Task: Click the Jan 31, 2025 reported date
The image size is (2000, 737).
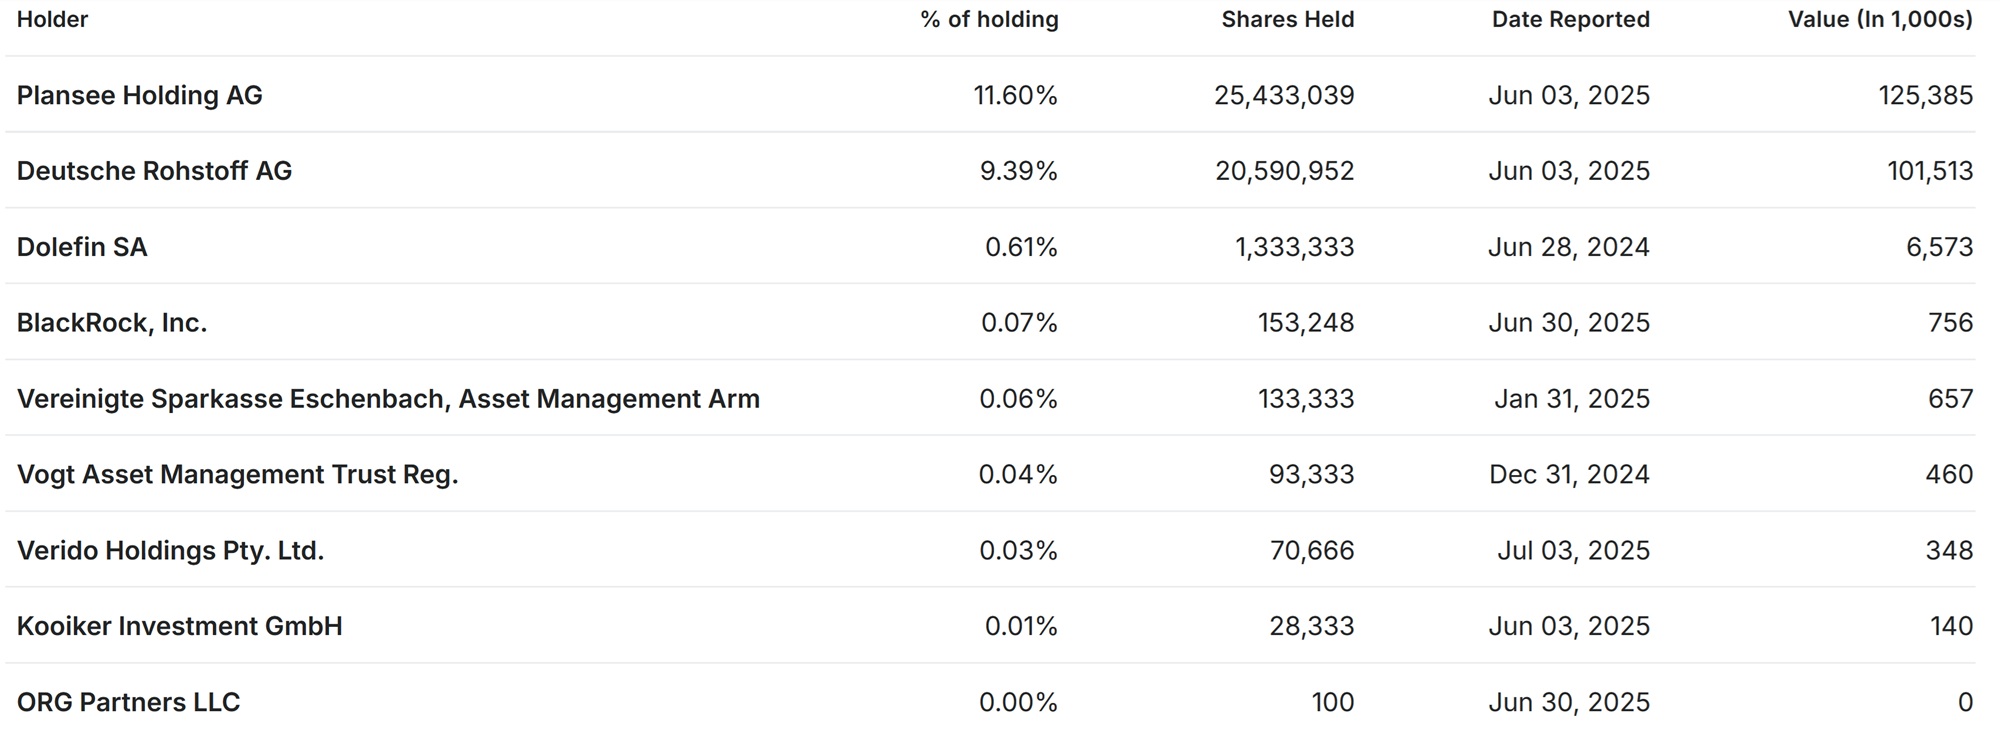Action: 1571,399
